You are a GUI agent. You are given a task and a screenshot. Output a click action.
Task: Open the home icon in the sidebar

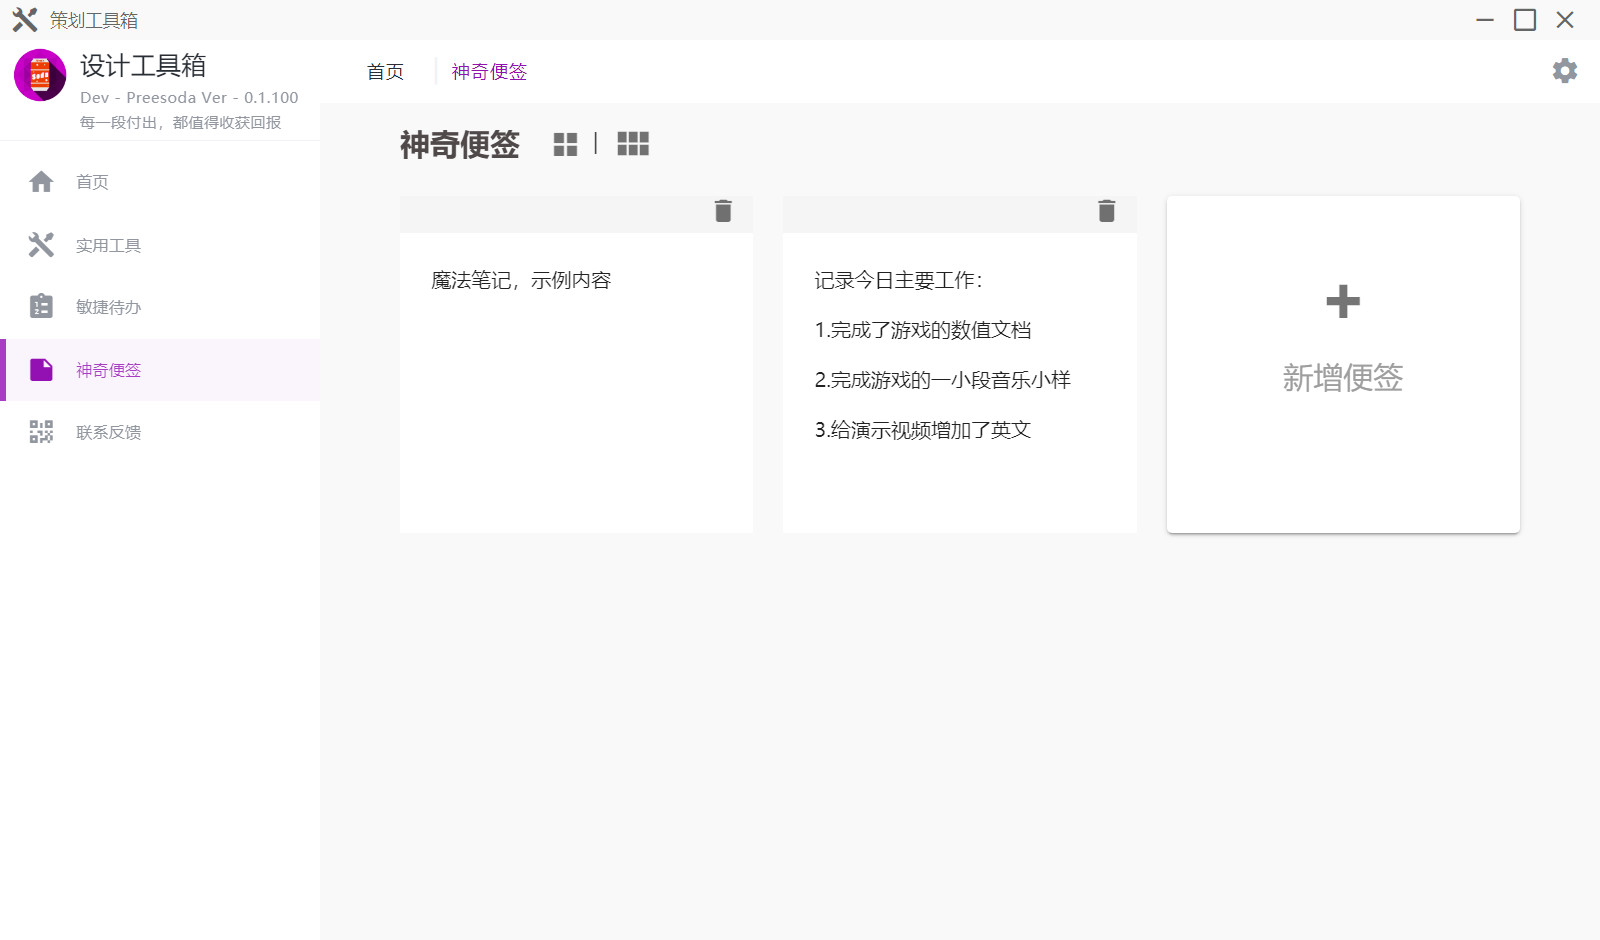coord(41,182)
